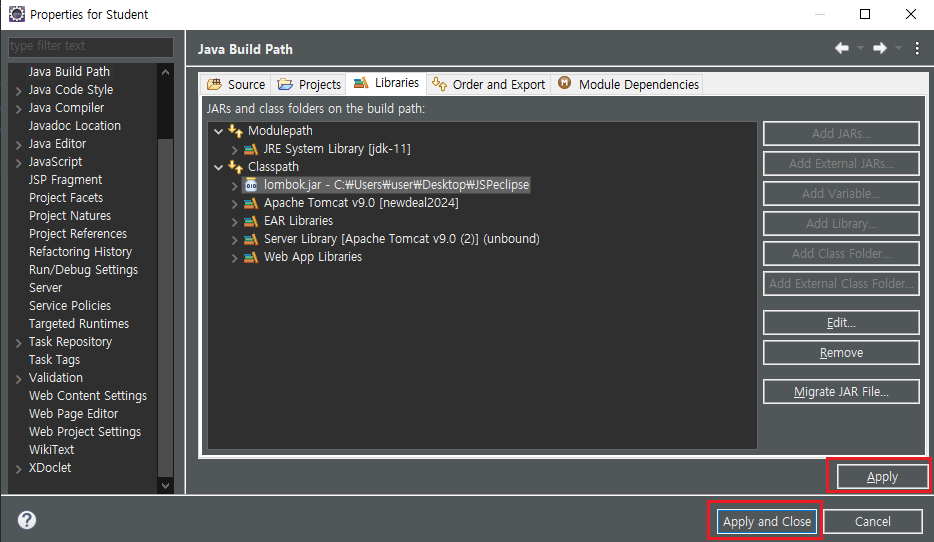Click the back navigation arrow icon
Viewport: 934px width, 542px height.
tap(842, 48)
